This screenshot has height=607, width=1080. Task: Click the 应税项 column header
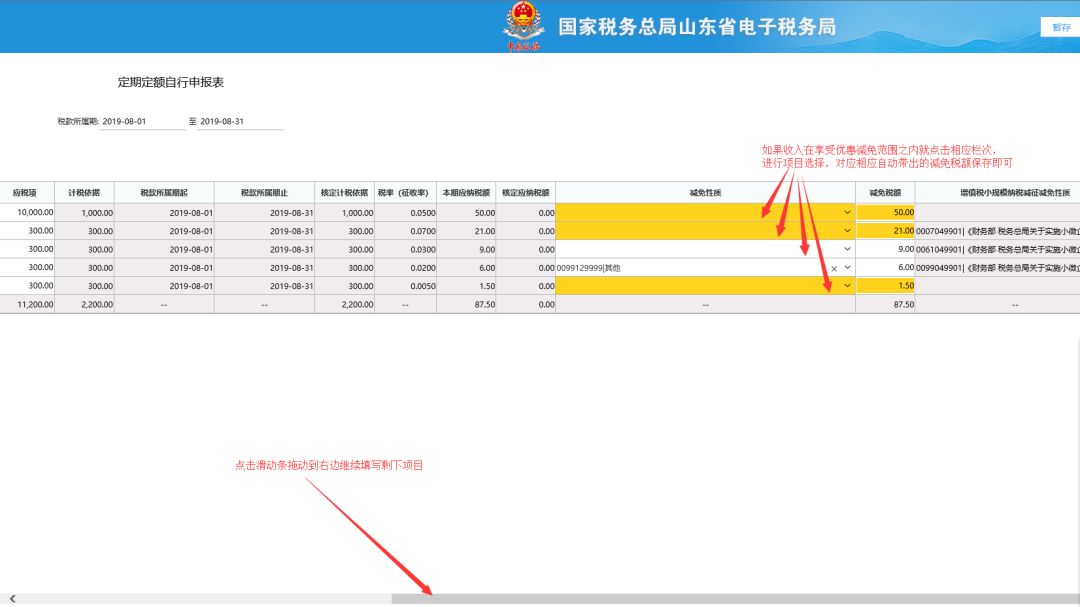coord(27,193)
